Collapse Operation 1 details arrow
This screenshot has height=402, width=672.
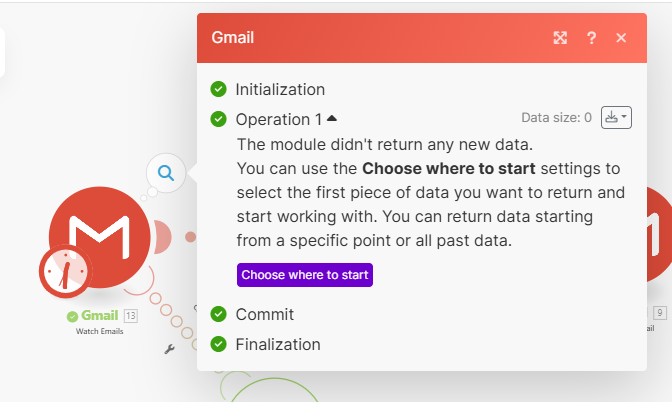click(x=332, y=118)
